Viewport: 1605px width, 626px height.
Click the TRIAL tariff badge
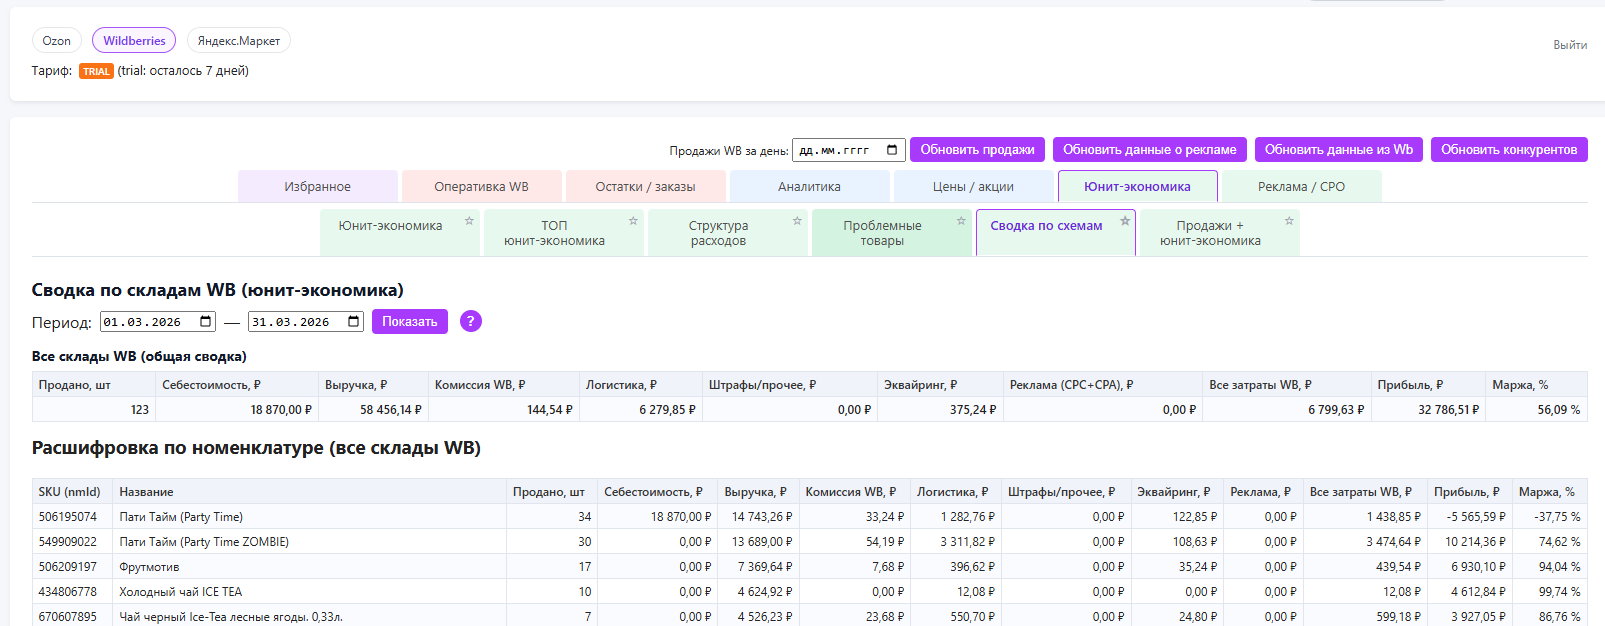tap(96, 71)
